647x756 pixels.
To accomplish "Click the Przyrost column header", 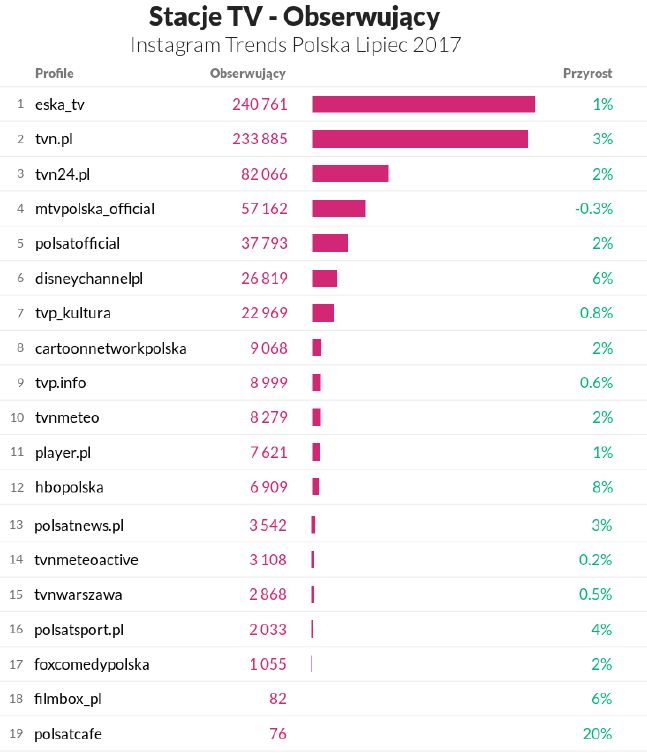I will point(587,73).
